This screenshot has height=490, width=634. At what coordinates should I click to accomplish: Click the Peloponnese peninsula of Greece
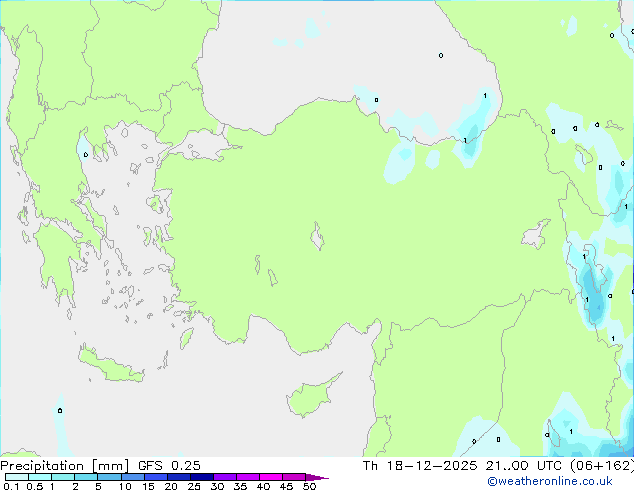57,259
